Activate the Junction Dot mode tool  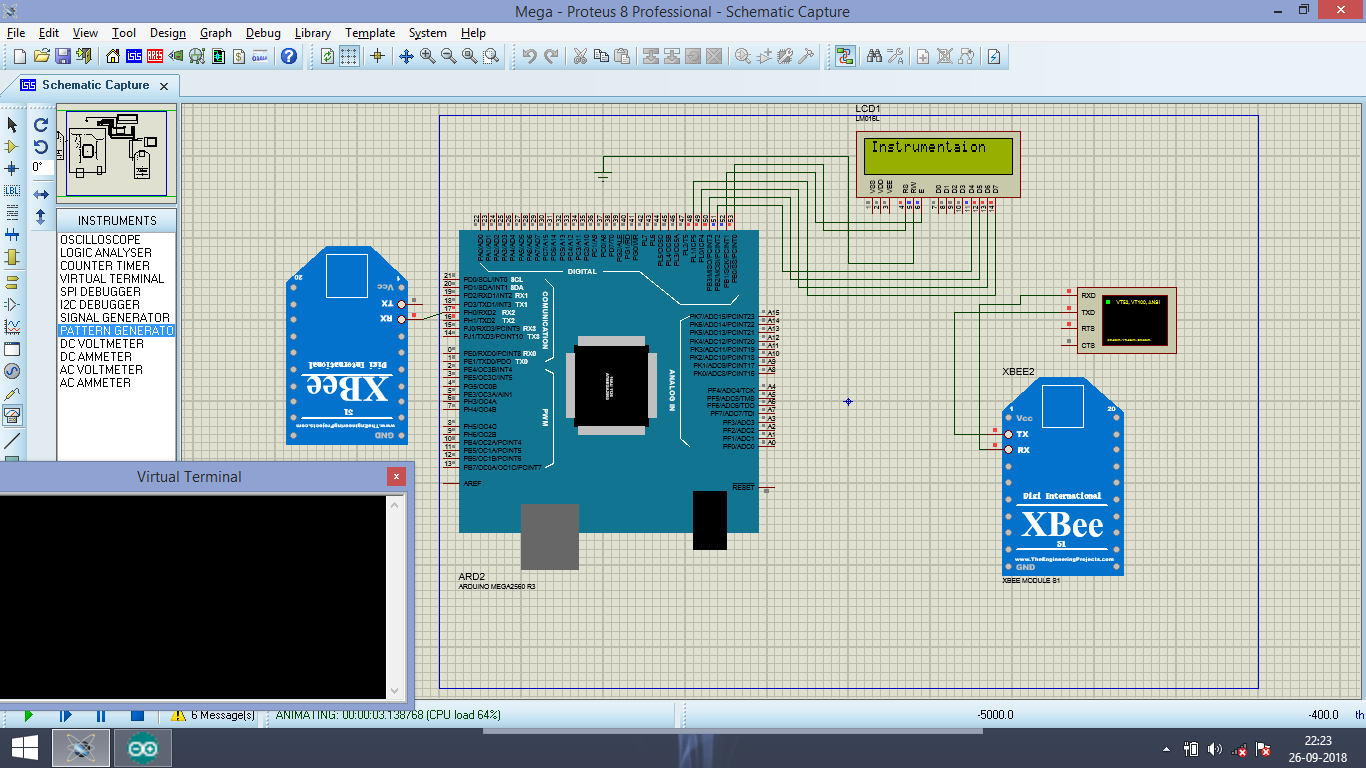click(12, 168)
